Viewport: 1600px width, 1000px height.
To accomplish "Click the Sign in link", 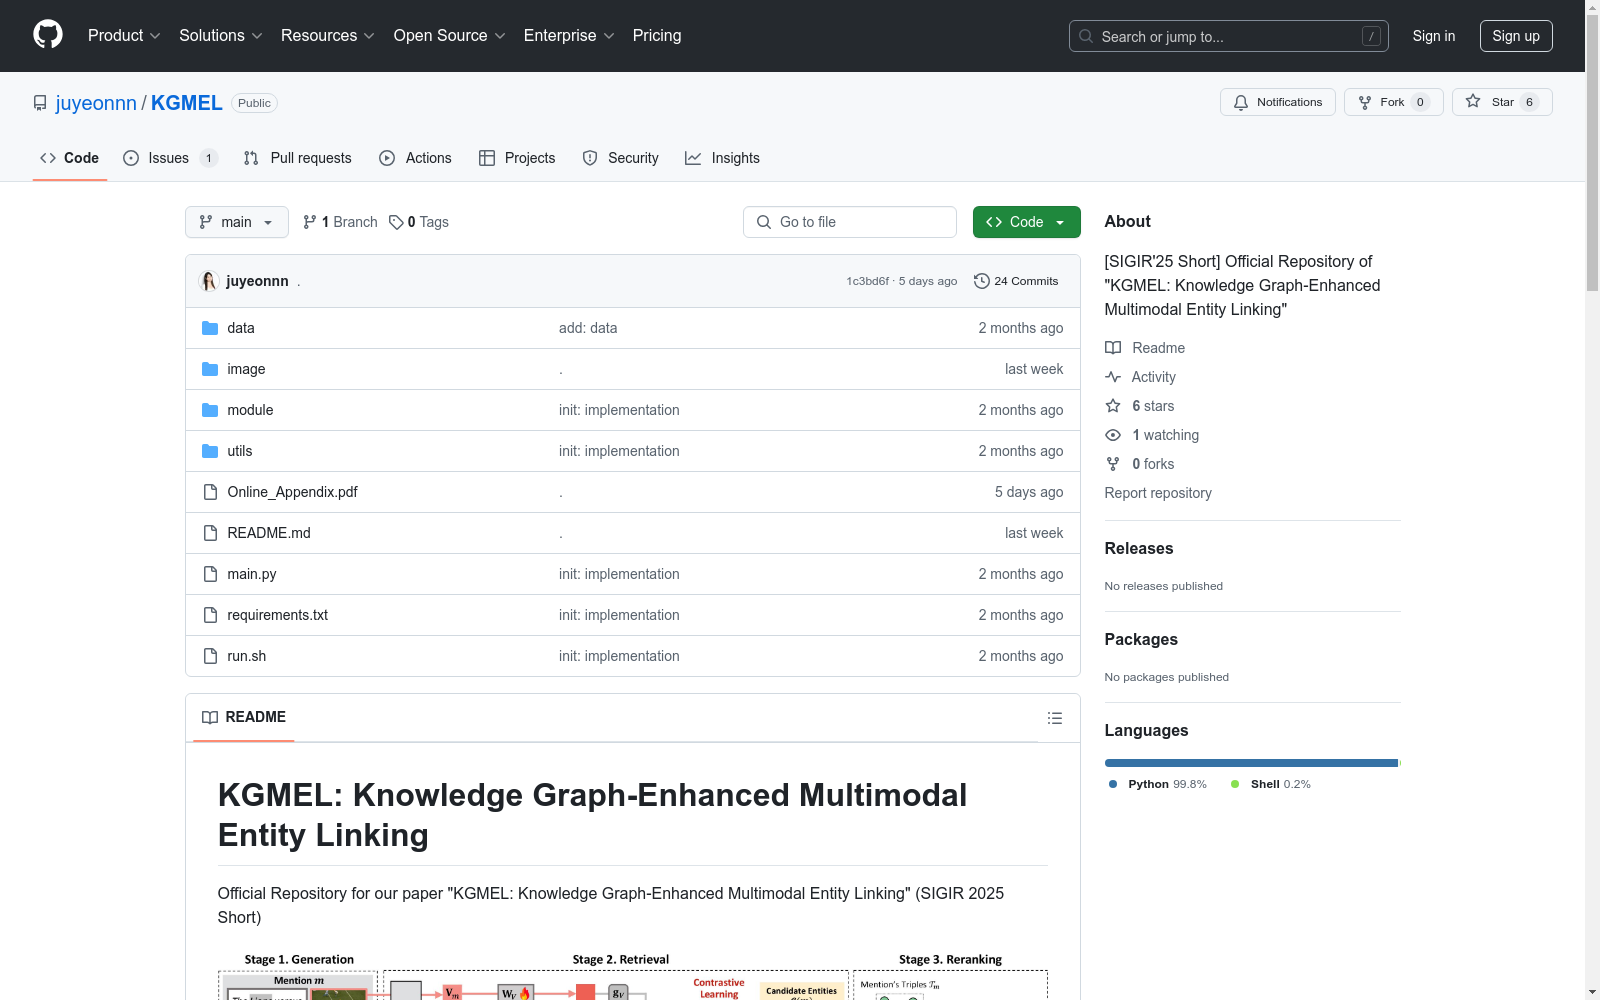I will pos(1434,36).
